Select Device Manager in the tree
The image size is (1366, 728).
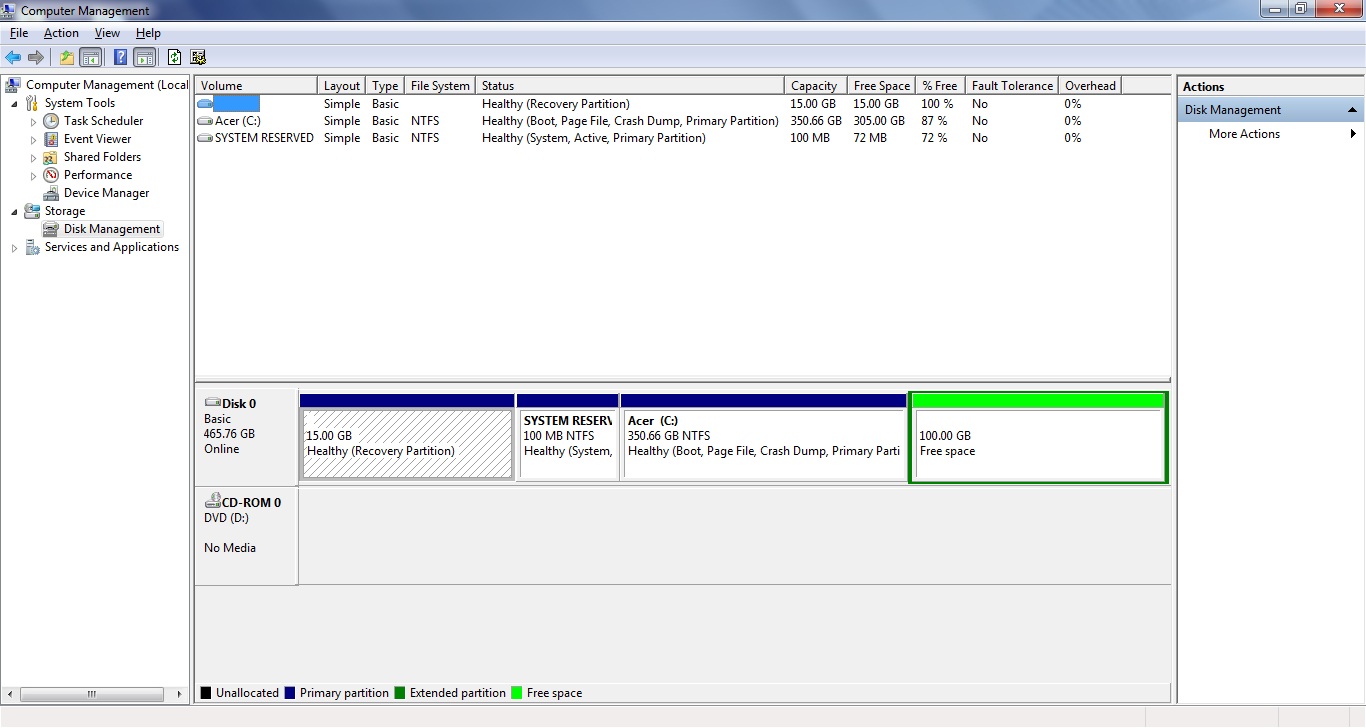(106, 193)
